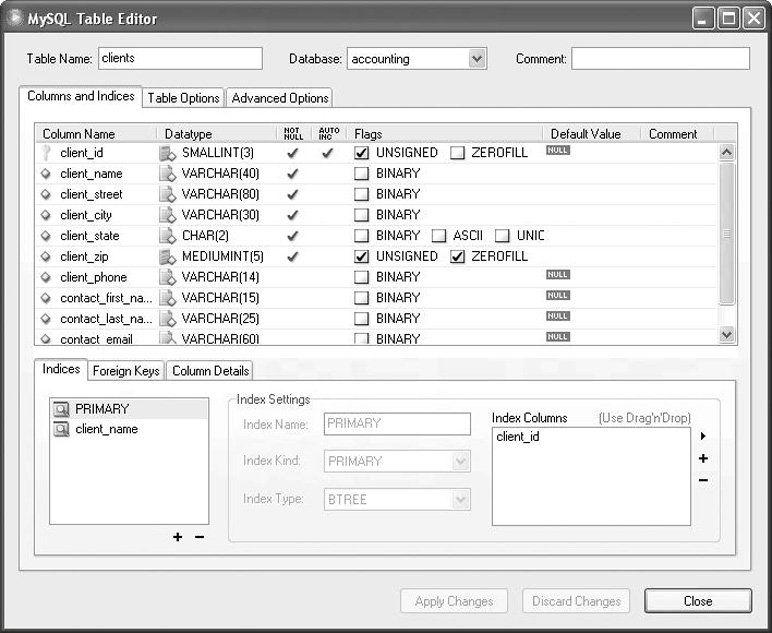Minimize the MySQL Table Editor window
The image size is (772, 633).
point(703,19)
